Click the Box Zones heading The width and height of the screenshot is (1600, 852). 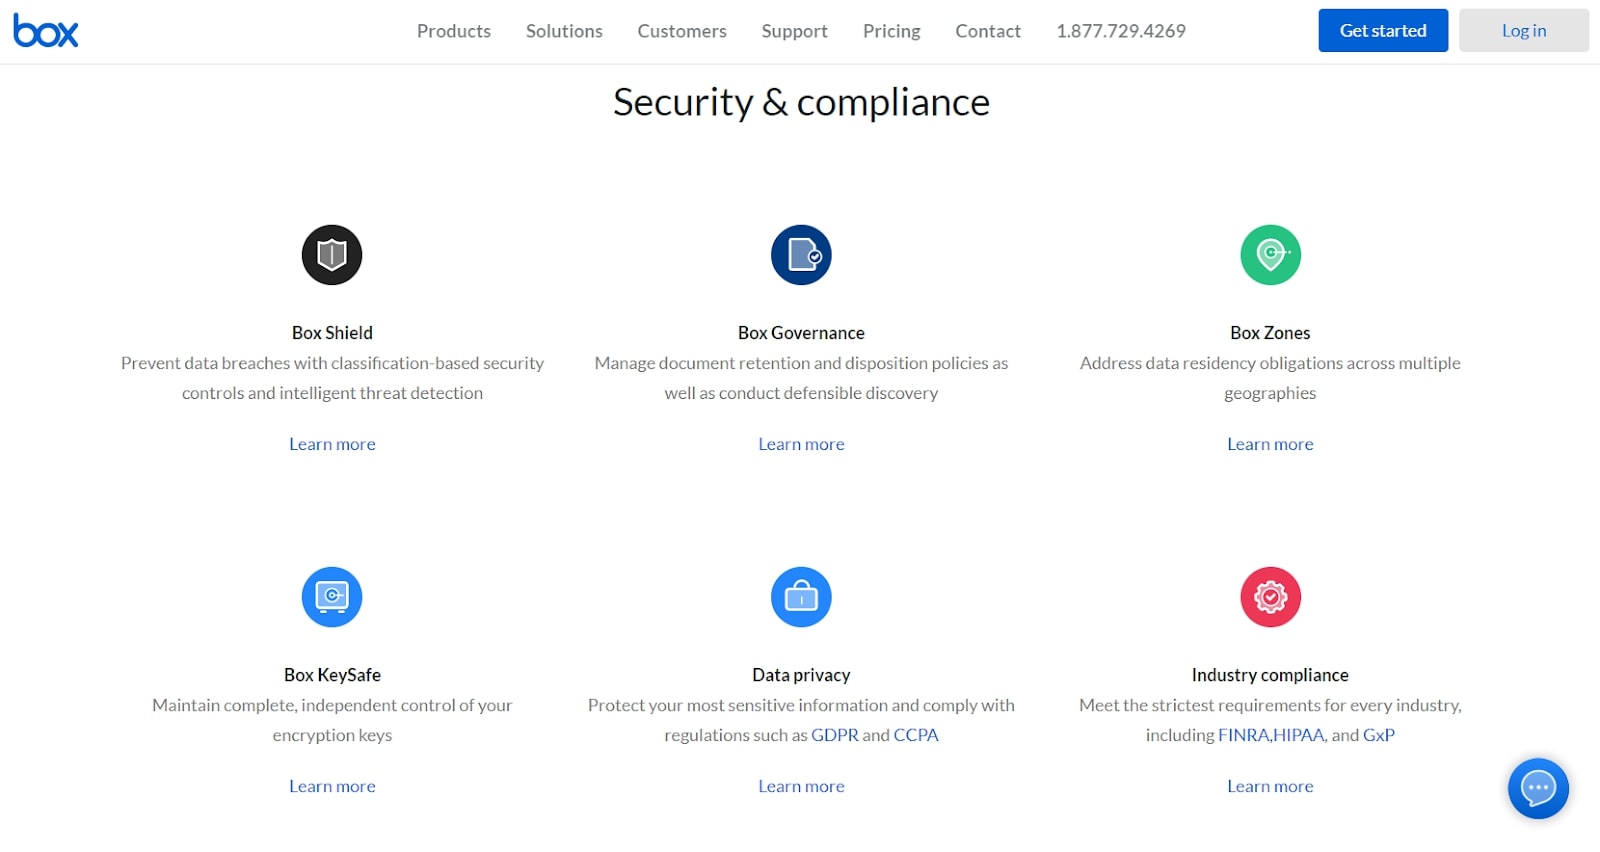pos(1270,333)
